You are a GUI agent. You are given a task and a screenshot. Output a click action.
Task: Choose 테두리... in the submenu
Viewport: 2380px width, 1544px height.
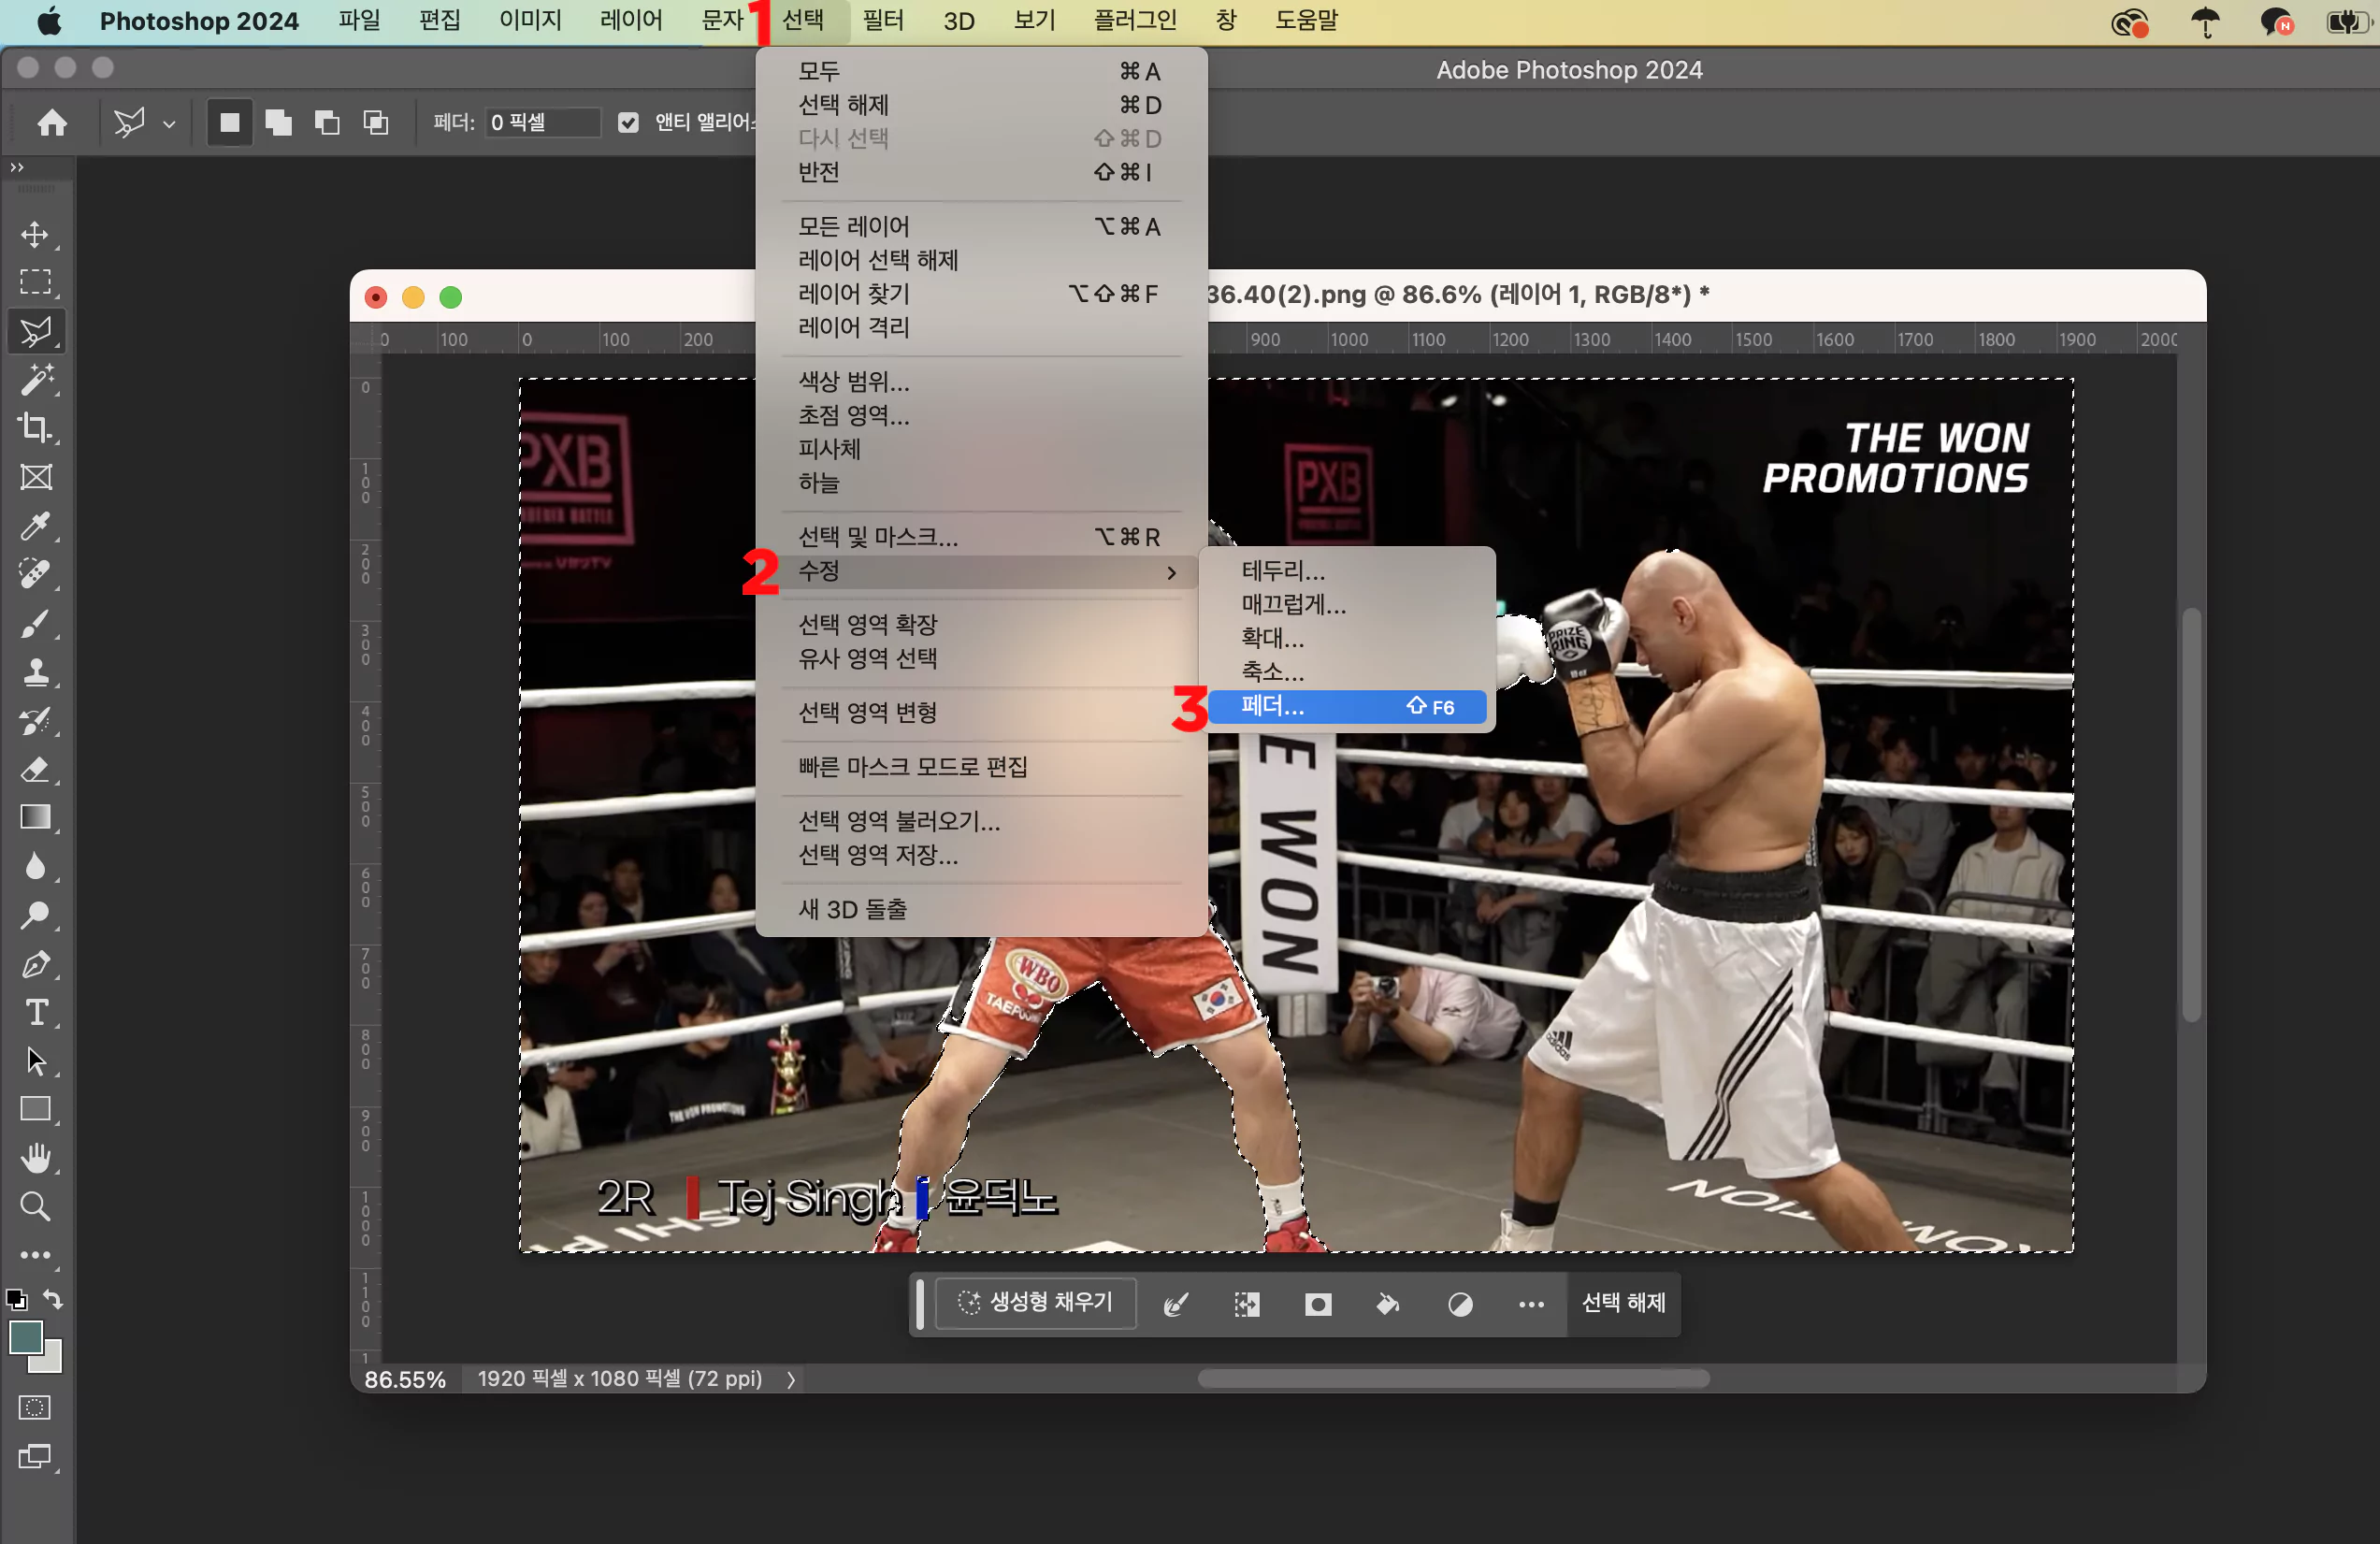click(1346, 571)
